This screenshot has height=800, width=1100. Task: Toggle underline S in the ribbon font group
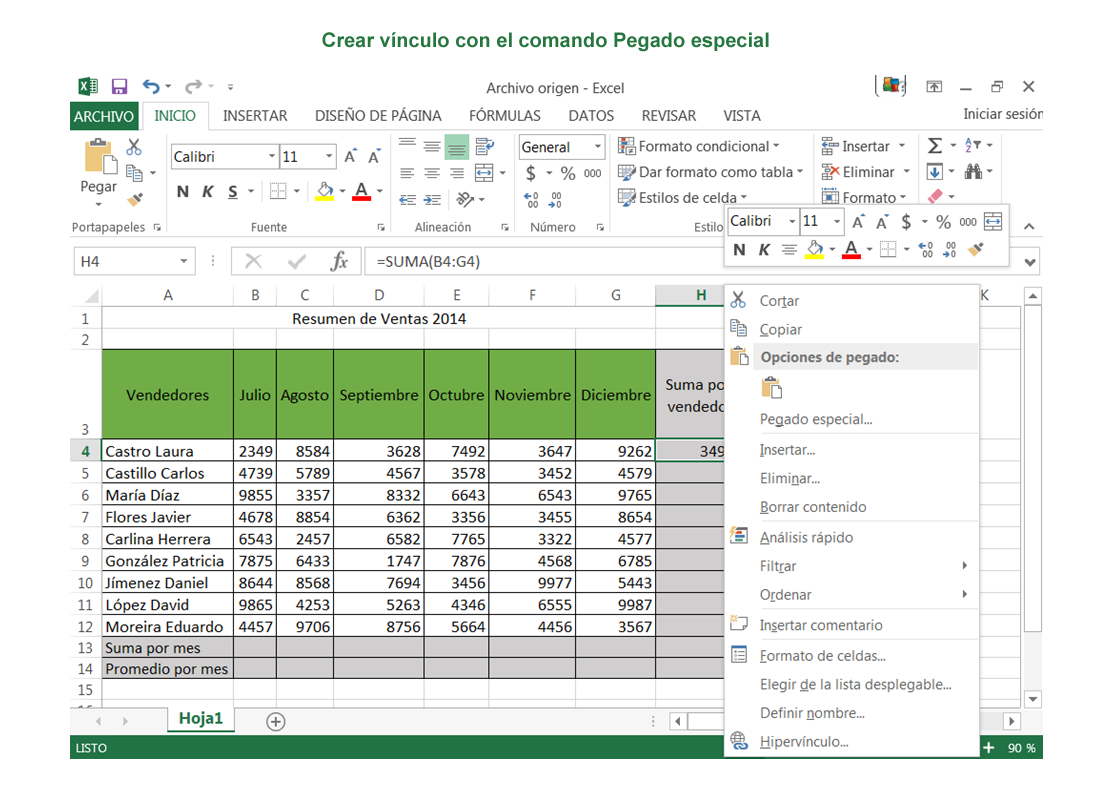pyautogui.click(x=233, y=192)
